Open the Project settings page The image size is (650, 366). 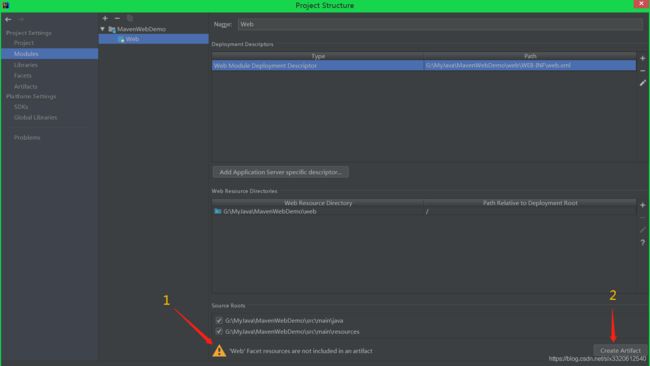[x=24, y=43]
